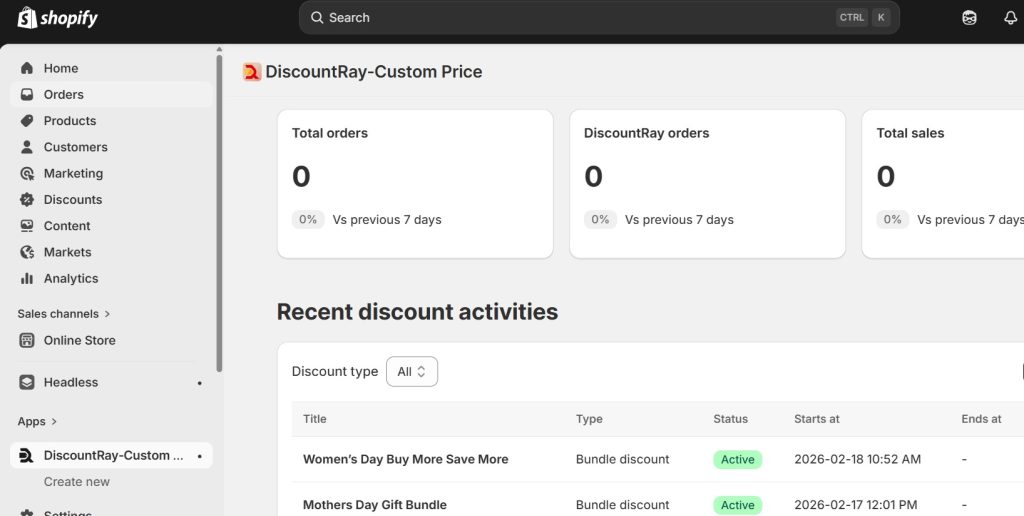The height and width of the screenshot is (516, 1024).
Task: Click the Marketing target icon
Action: point(27,173)
